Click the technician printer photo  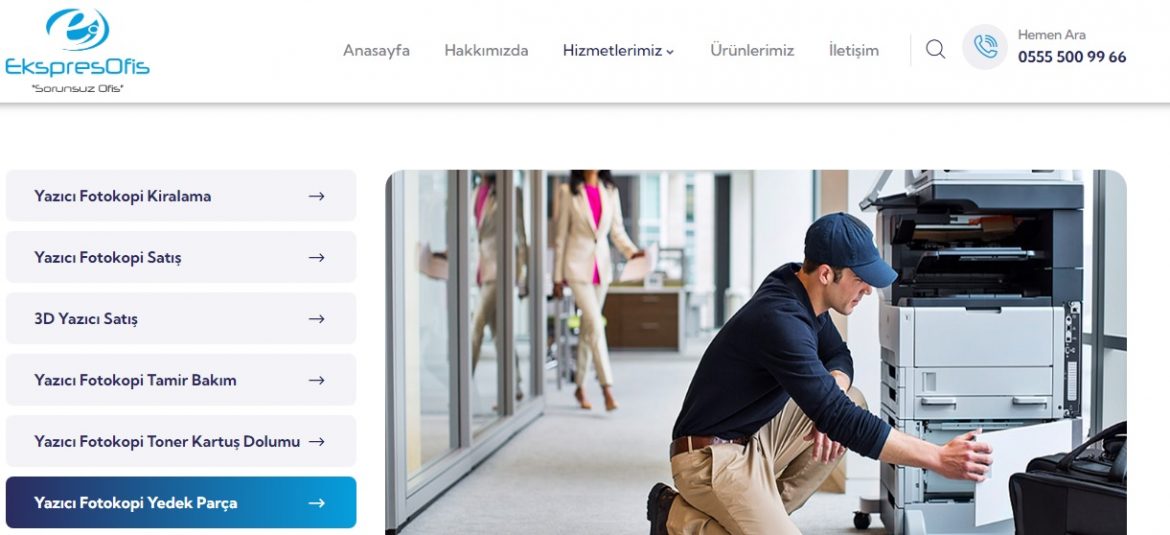point(755,352)
